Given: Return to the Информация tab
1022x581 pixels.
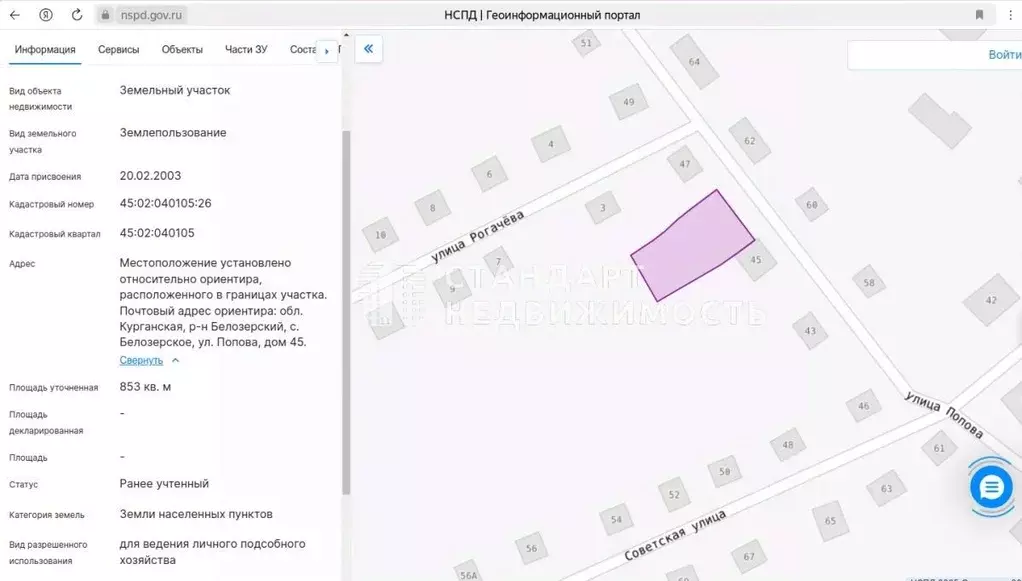Looking at the screenshot, I should click(46, 48).
